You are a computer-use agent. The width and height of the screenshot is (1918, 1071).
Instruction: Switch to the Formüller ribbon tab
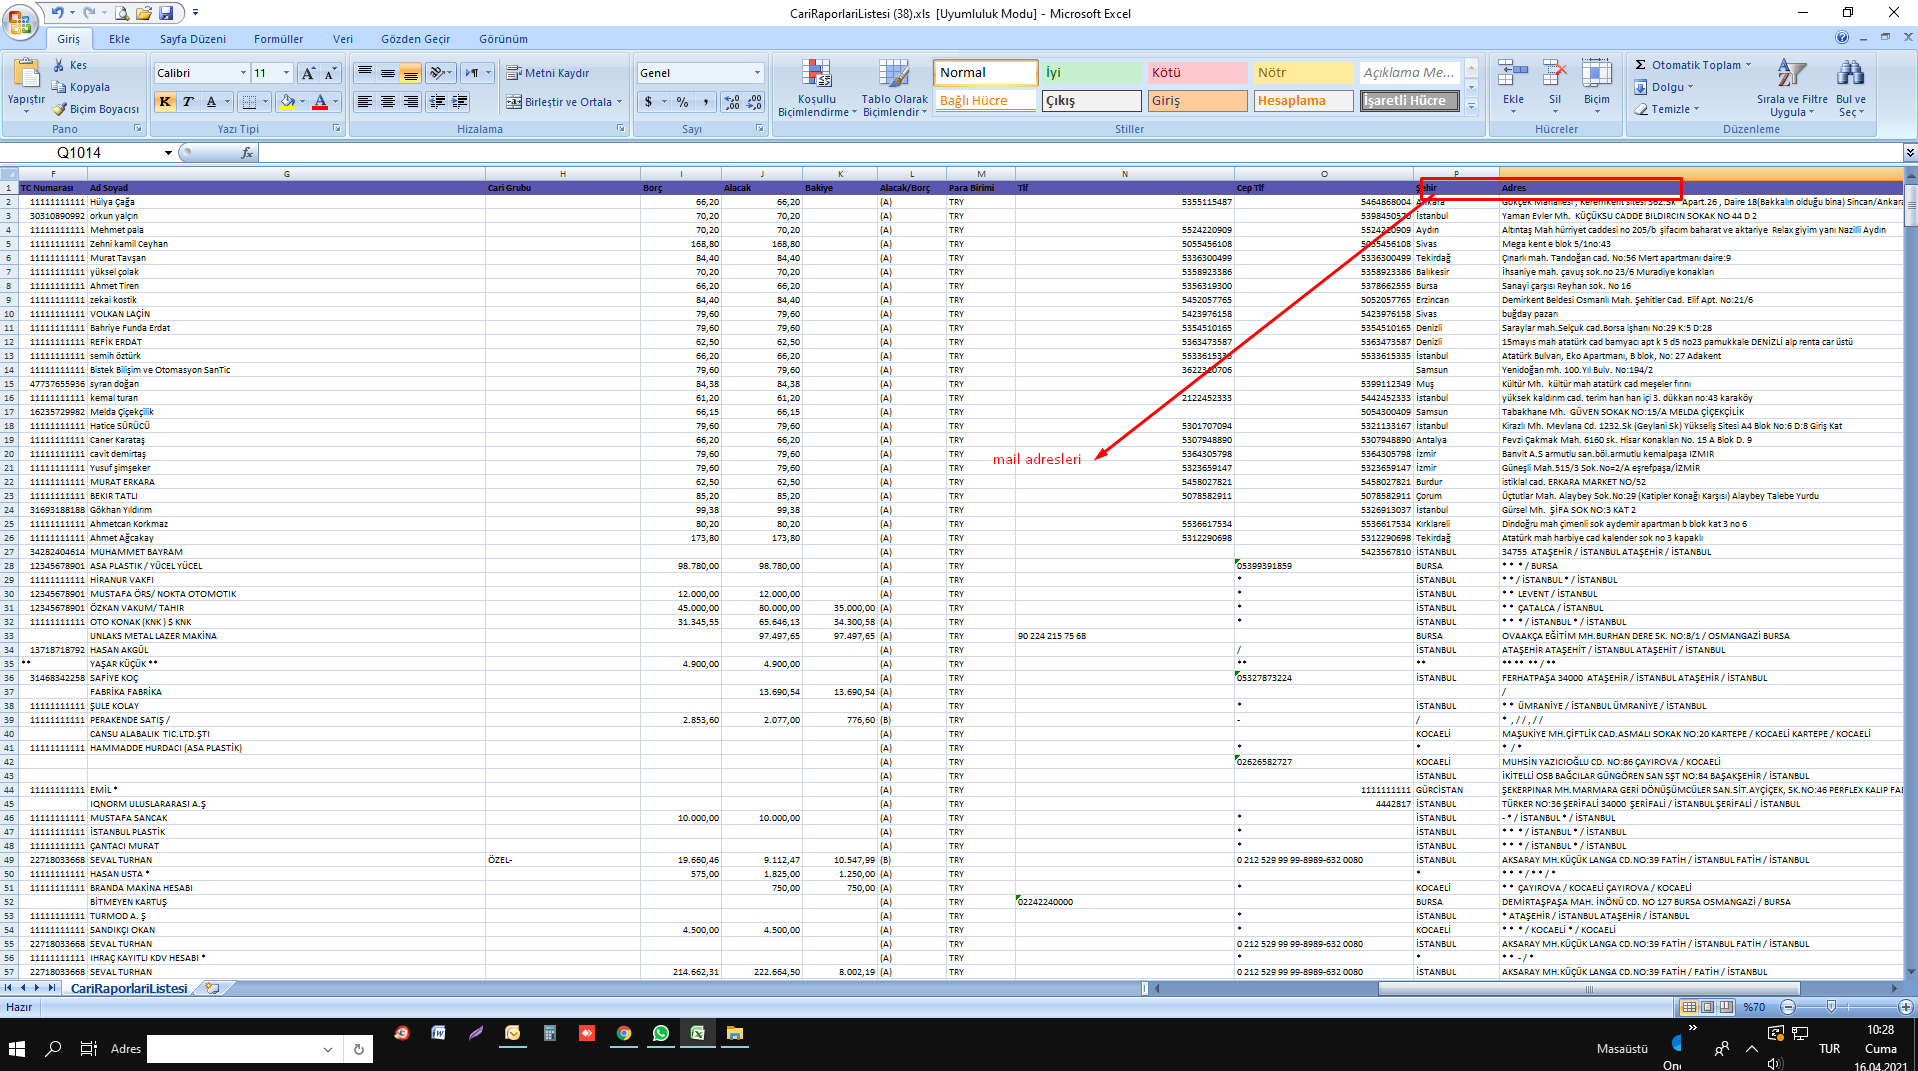point(278,39)
